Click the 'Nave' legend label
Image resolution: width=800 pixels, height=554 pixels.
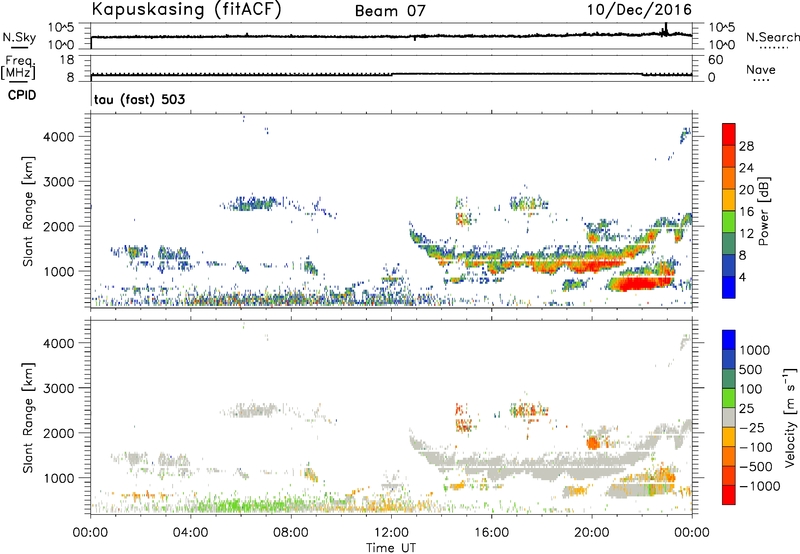[761, 69]
